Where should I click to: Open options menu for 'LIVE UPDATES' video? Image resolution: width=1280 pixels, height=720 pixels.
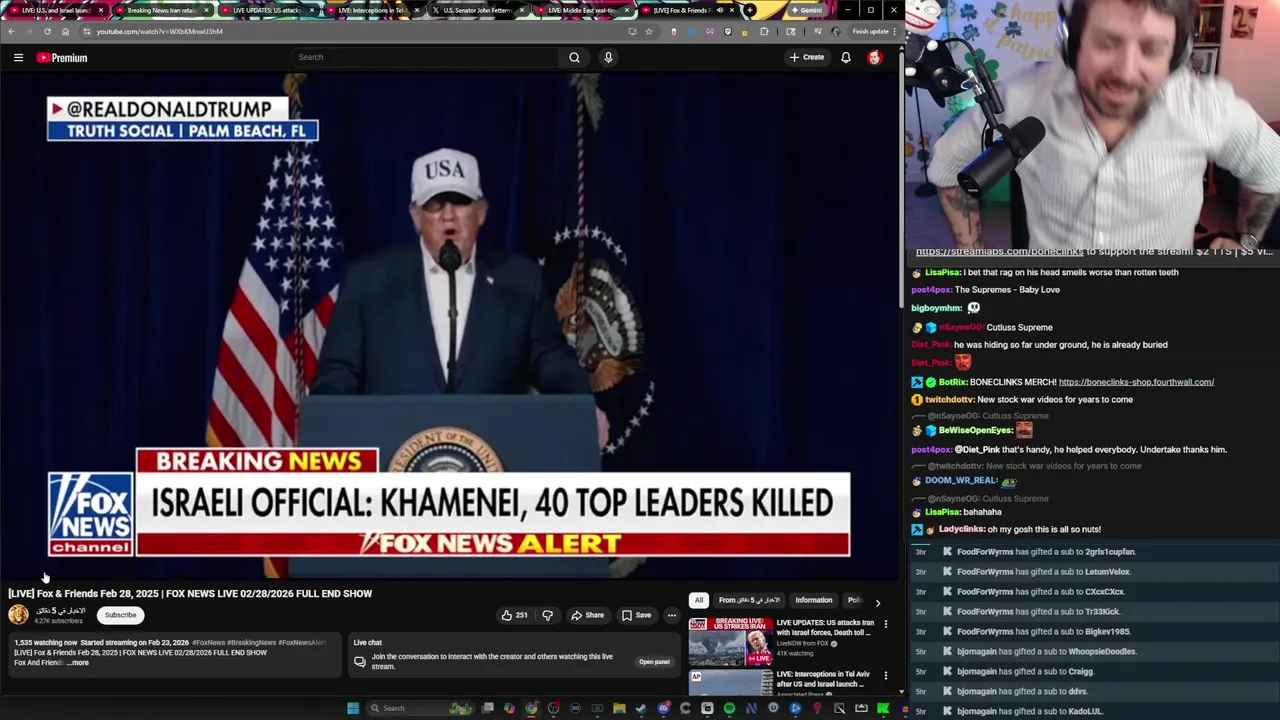pos(885,624)
